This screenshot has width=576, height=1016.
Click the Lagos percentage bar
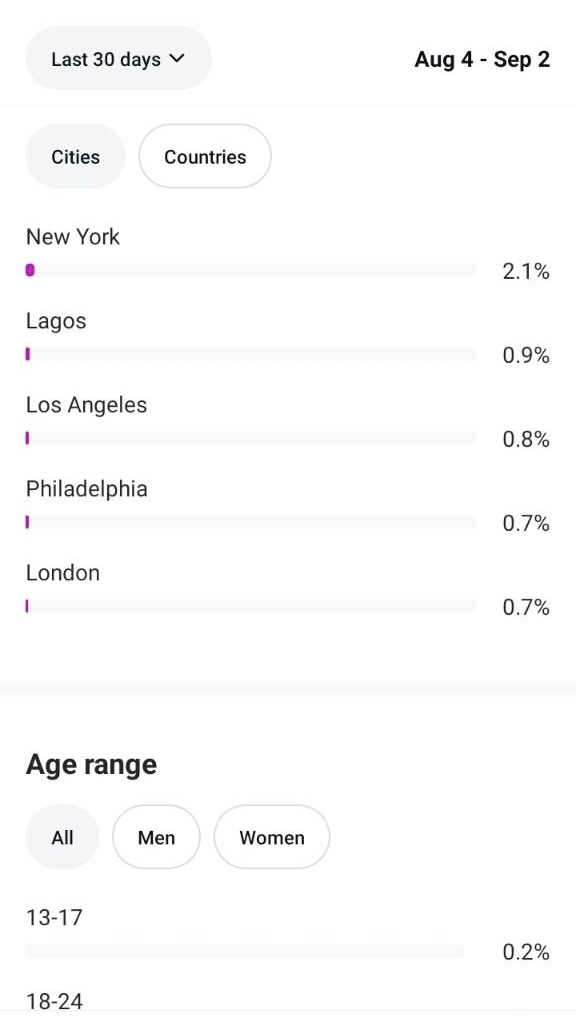coord(251,354)
